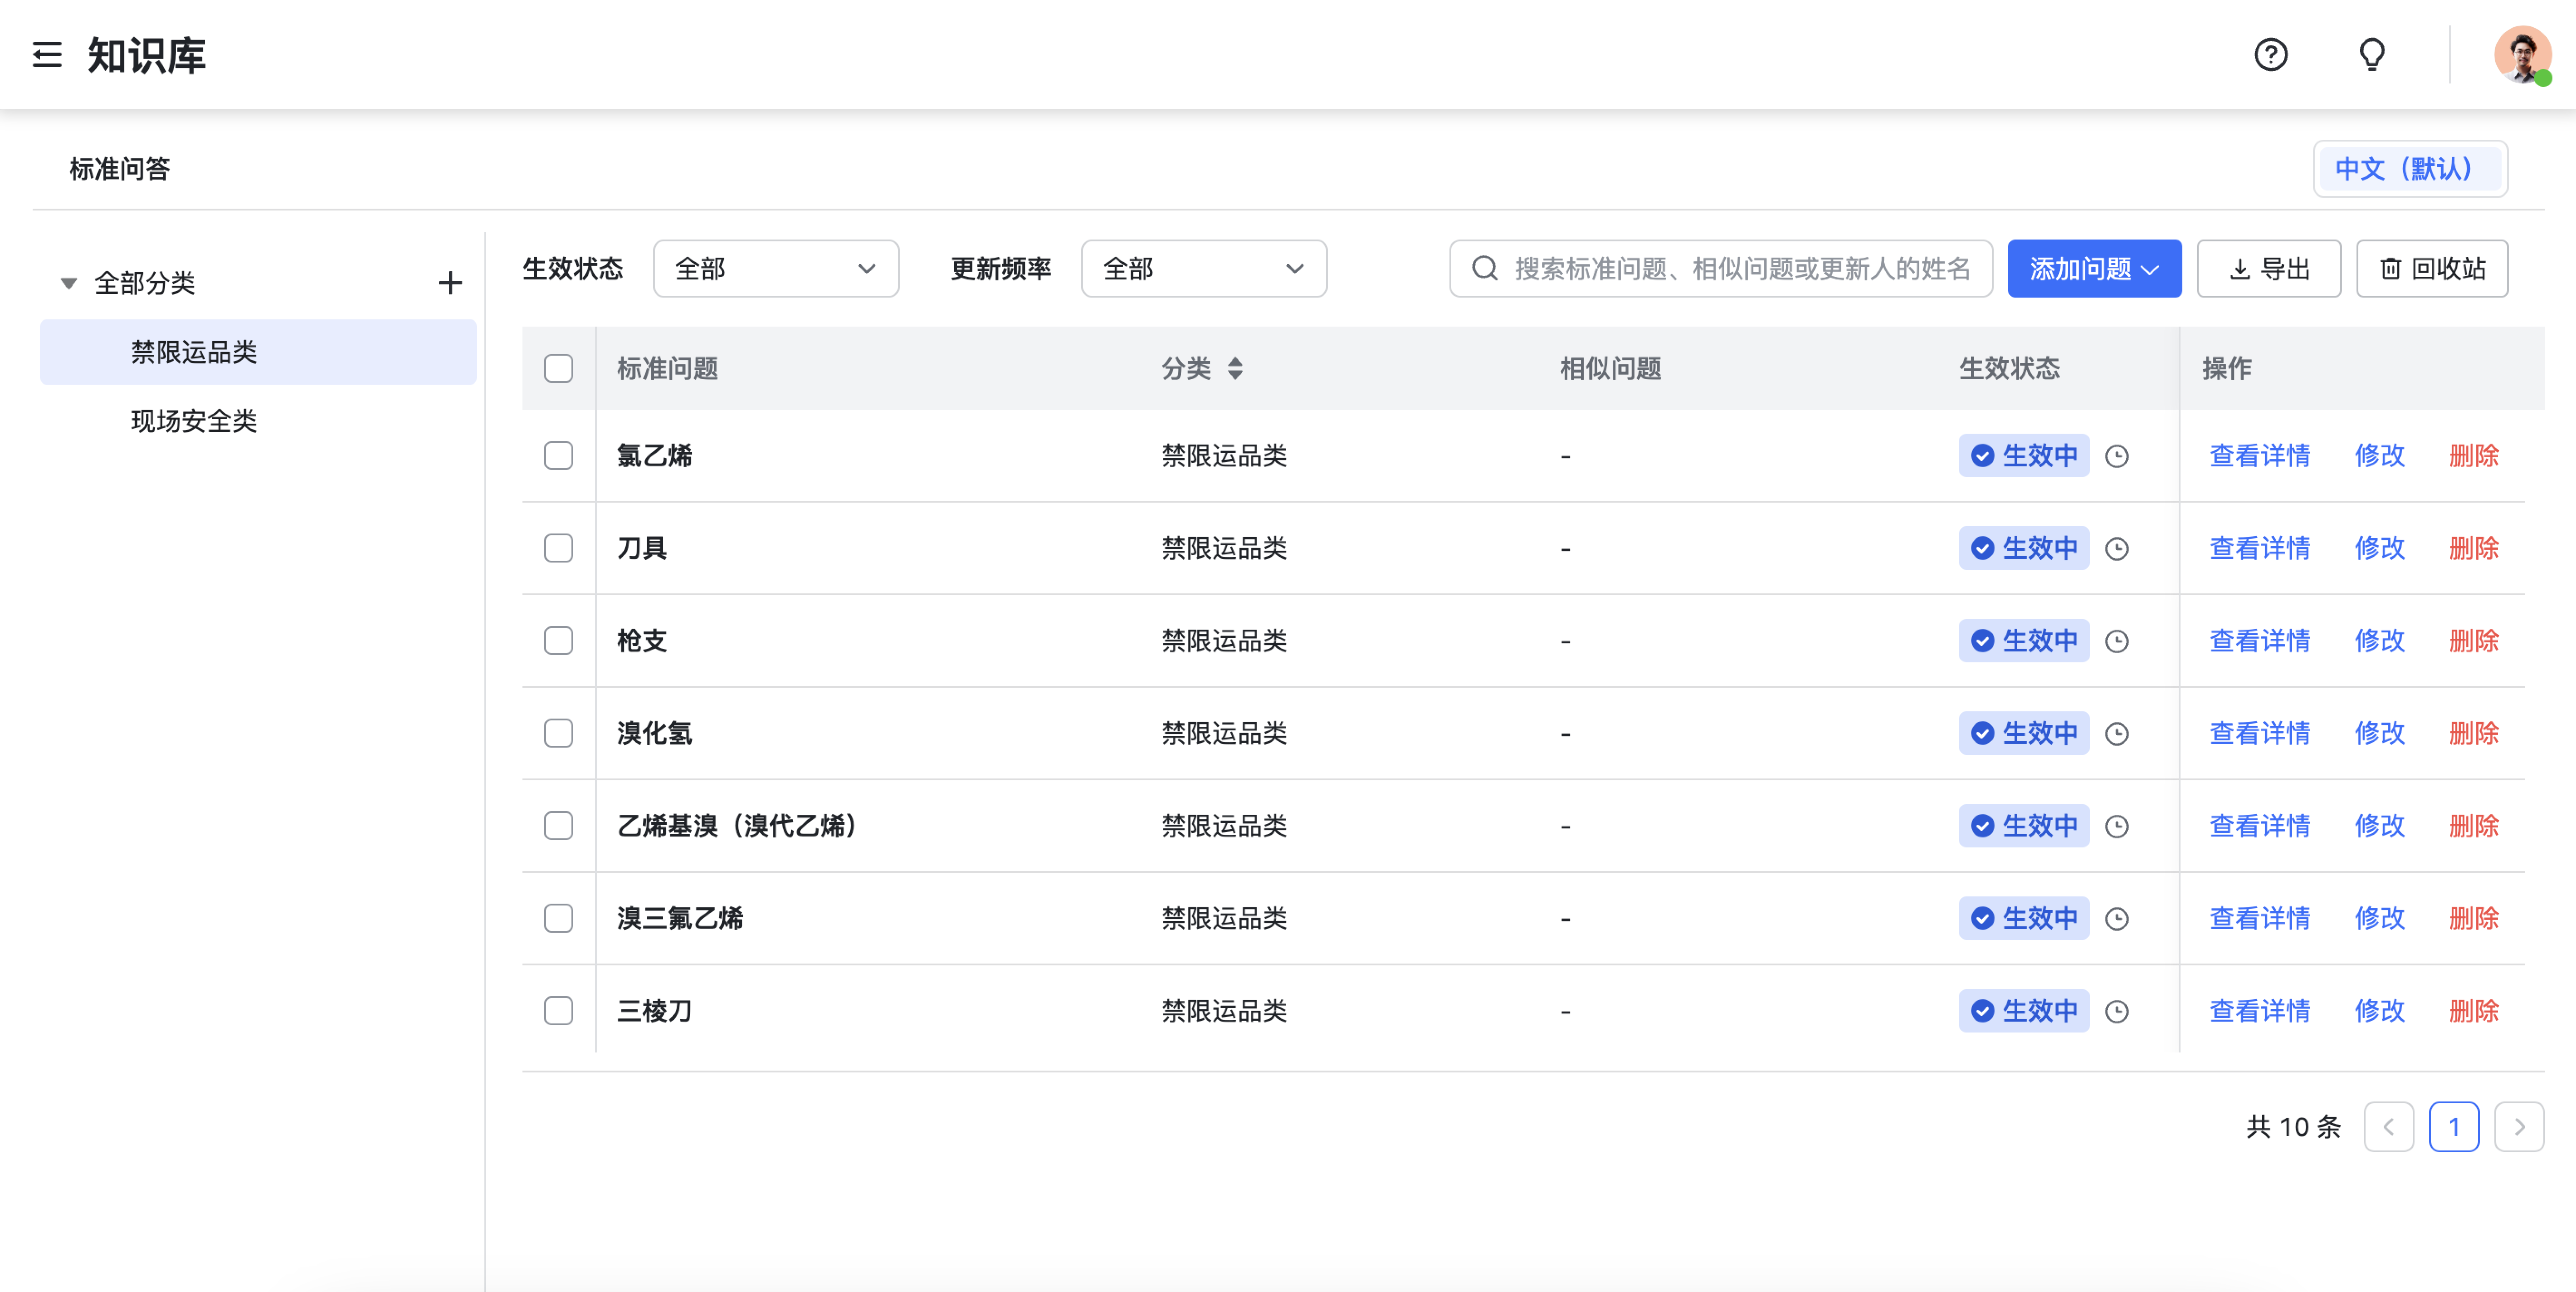This screenshot has height=1292, width=2576.
Task: Click the 相似问题 column header
Action: pyautogui.click(x=1610, y=368)
